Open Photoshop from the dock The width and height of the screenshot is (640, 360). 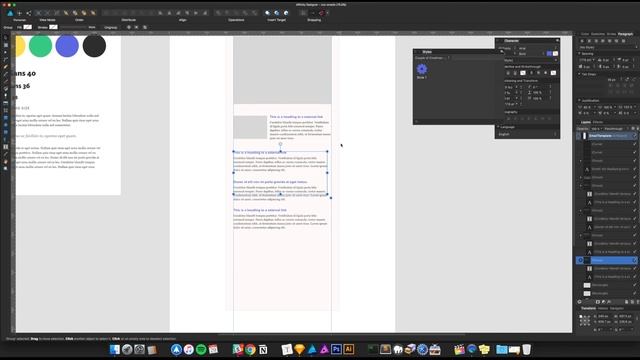(x=336, y=349)
